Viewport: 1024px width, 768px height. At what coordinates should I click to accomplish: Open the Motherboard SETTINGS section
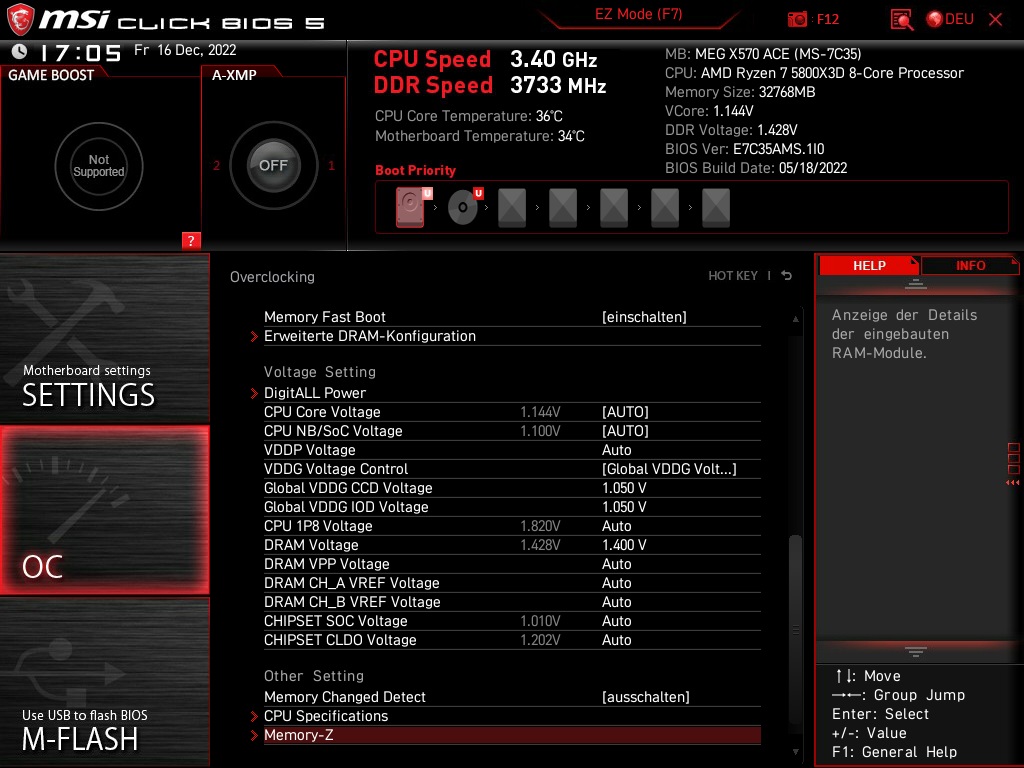pos(104,338)
